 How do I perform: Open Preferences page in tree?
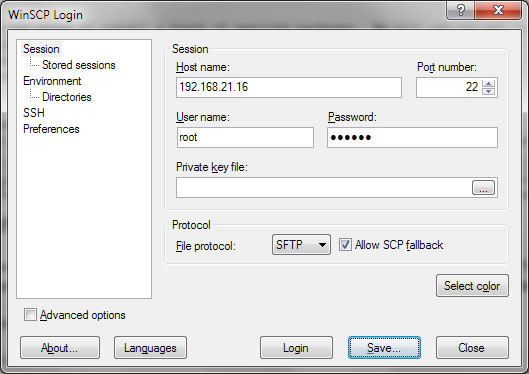(x=51, y=129)
